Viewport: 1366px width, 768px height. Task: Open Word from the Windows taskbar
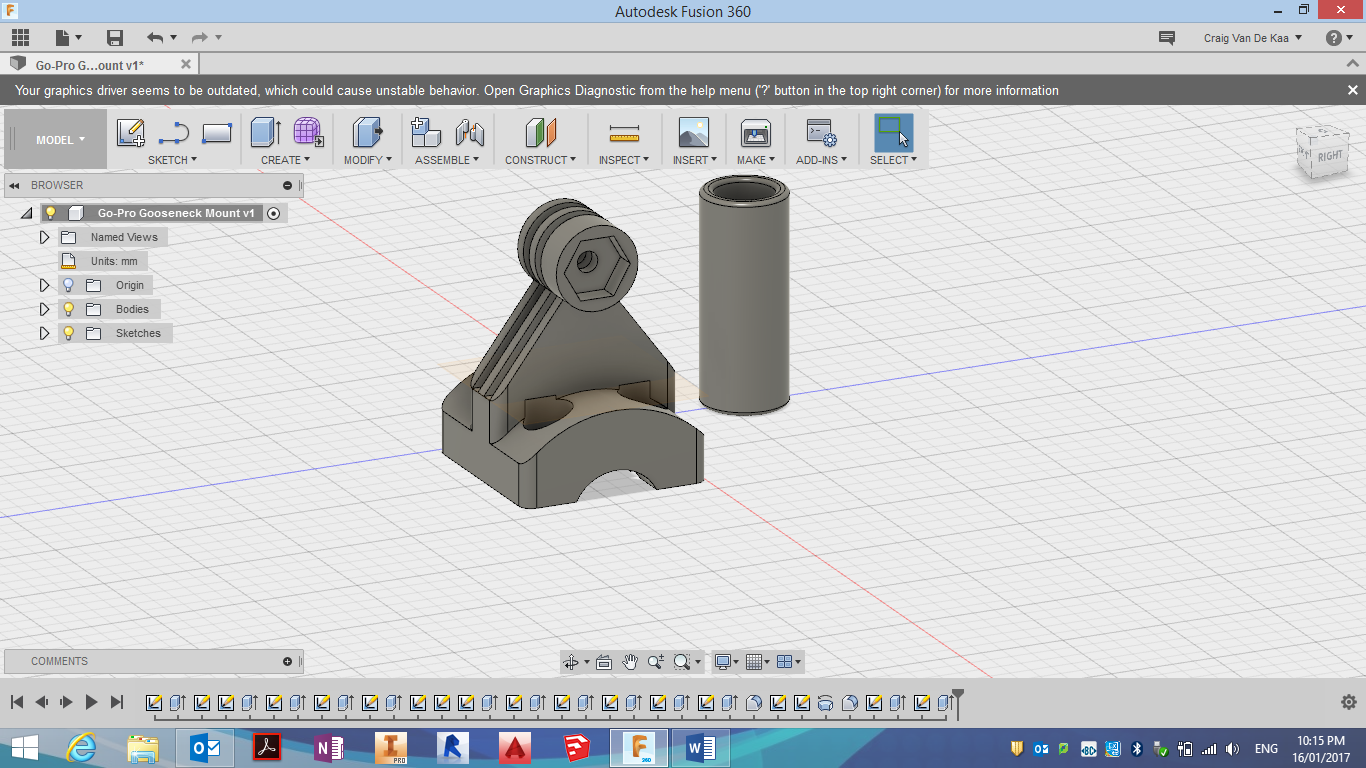[701, 747]
